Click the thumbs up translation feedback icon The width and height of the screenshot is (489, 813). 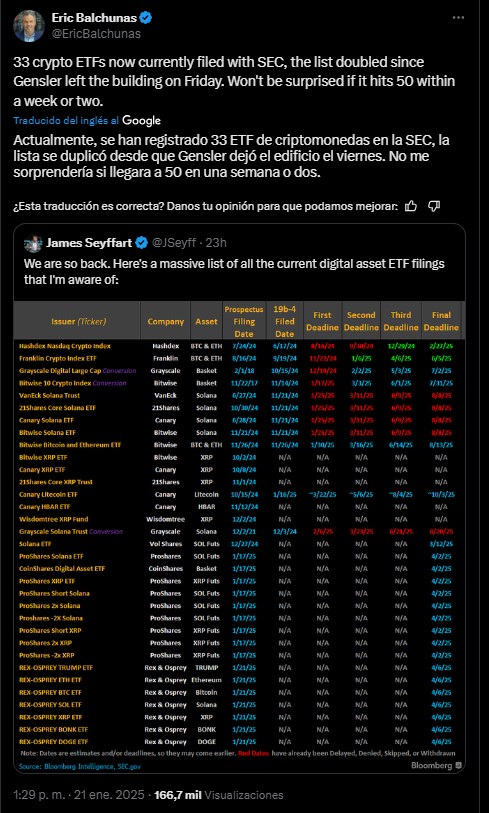tap(411, 206)
